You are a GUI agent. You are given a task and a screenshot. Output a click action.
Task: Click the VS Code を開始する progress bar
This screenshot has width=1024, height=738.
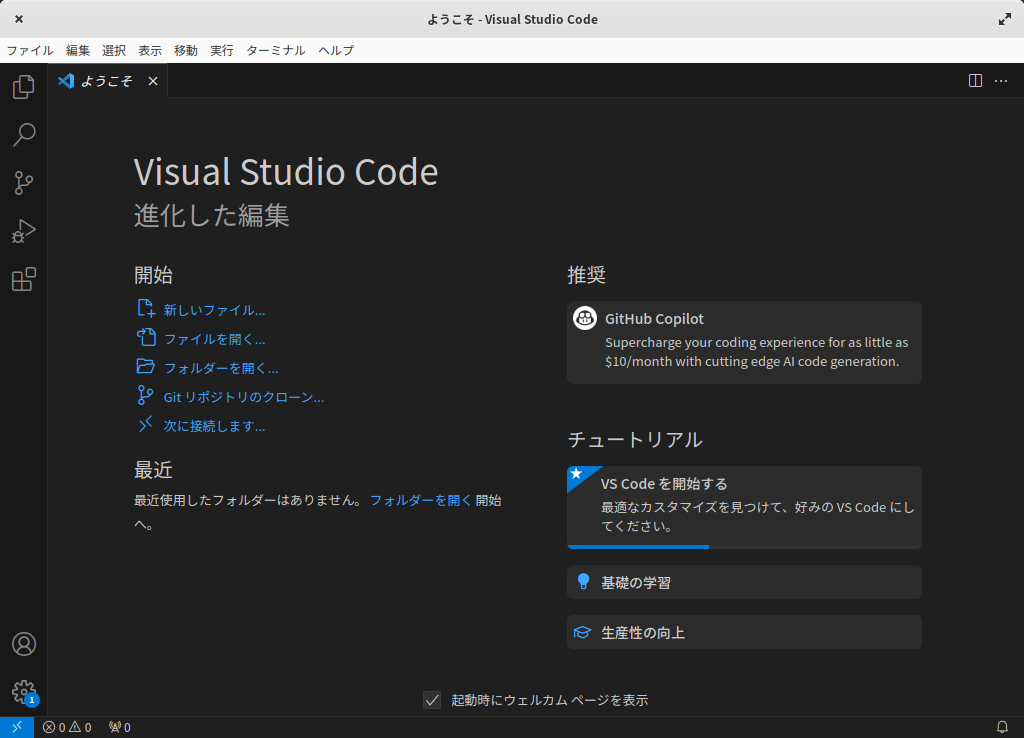744,547
